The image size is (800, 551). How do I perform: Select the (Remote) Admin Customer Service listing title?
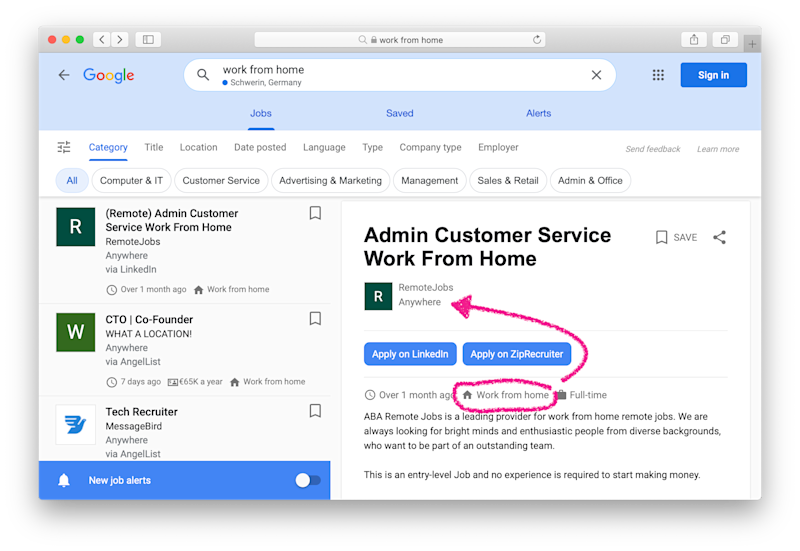(171, 220)
